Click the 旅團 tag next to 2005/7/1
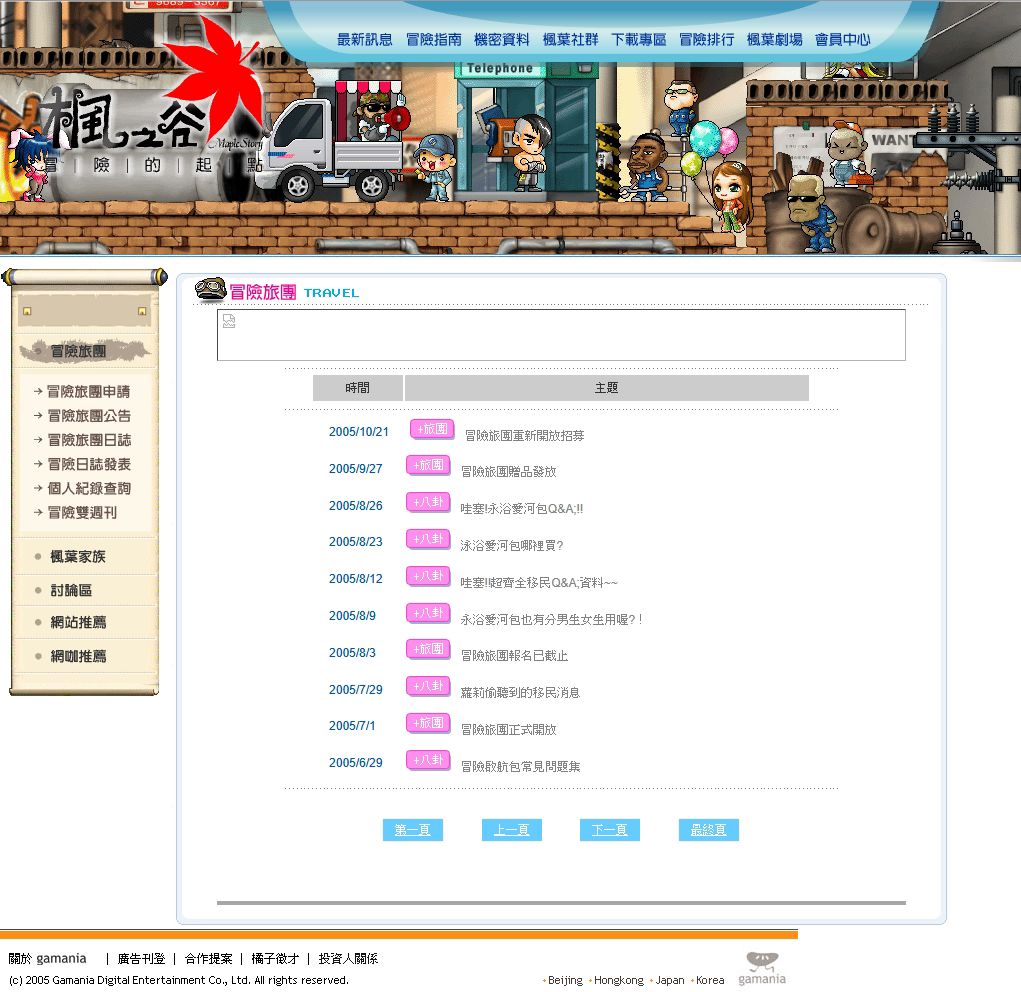 [x=428, y=723]
